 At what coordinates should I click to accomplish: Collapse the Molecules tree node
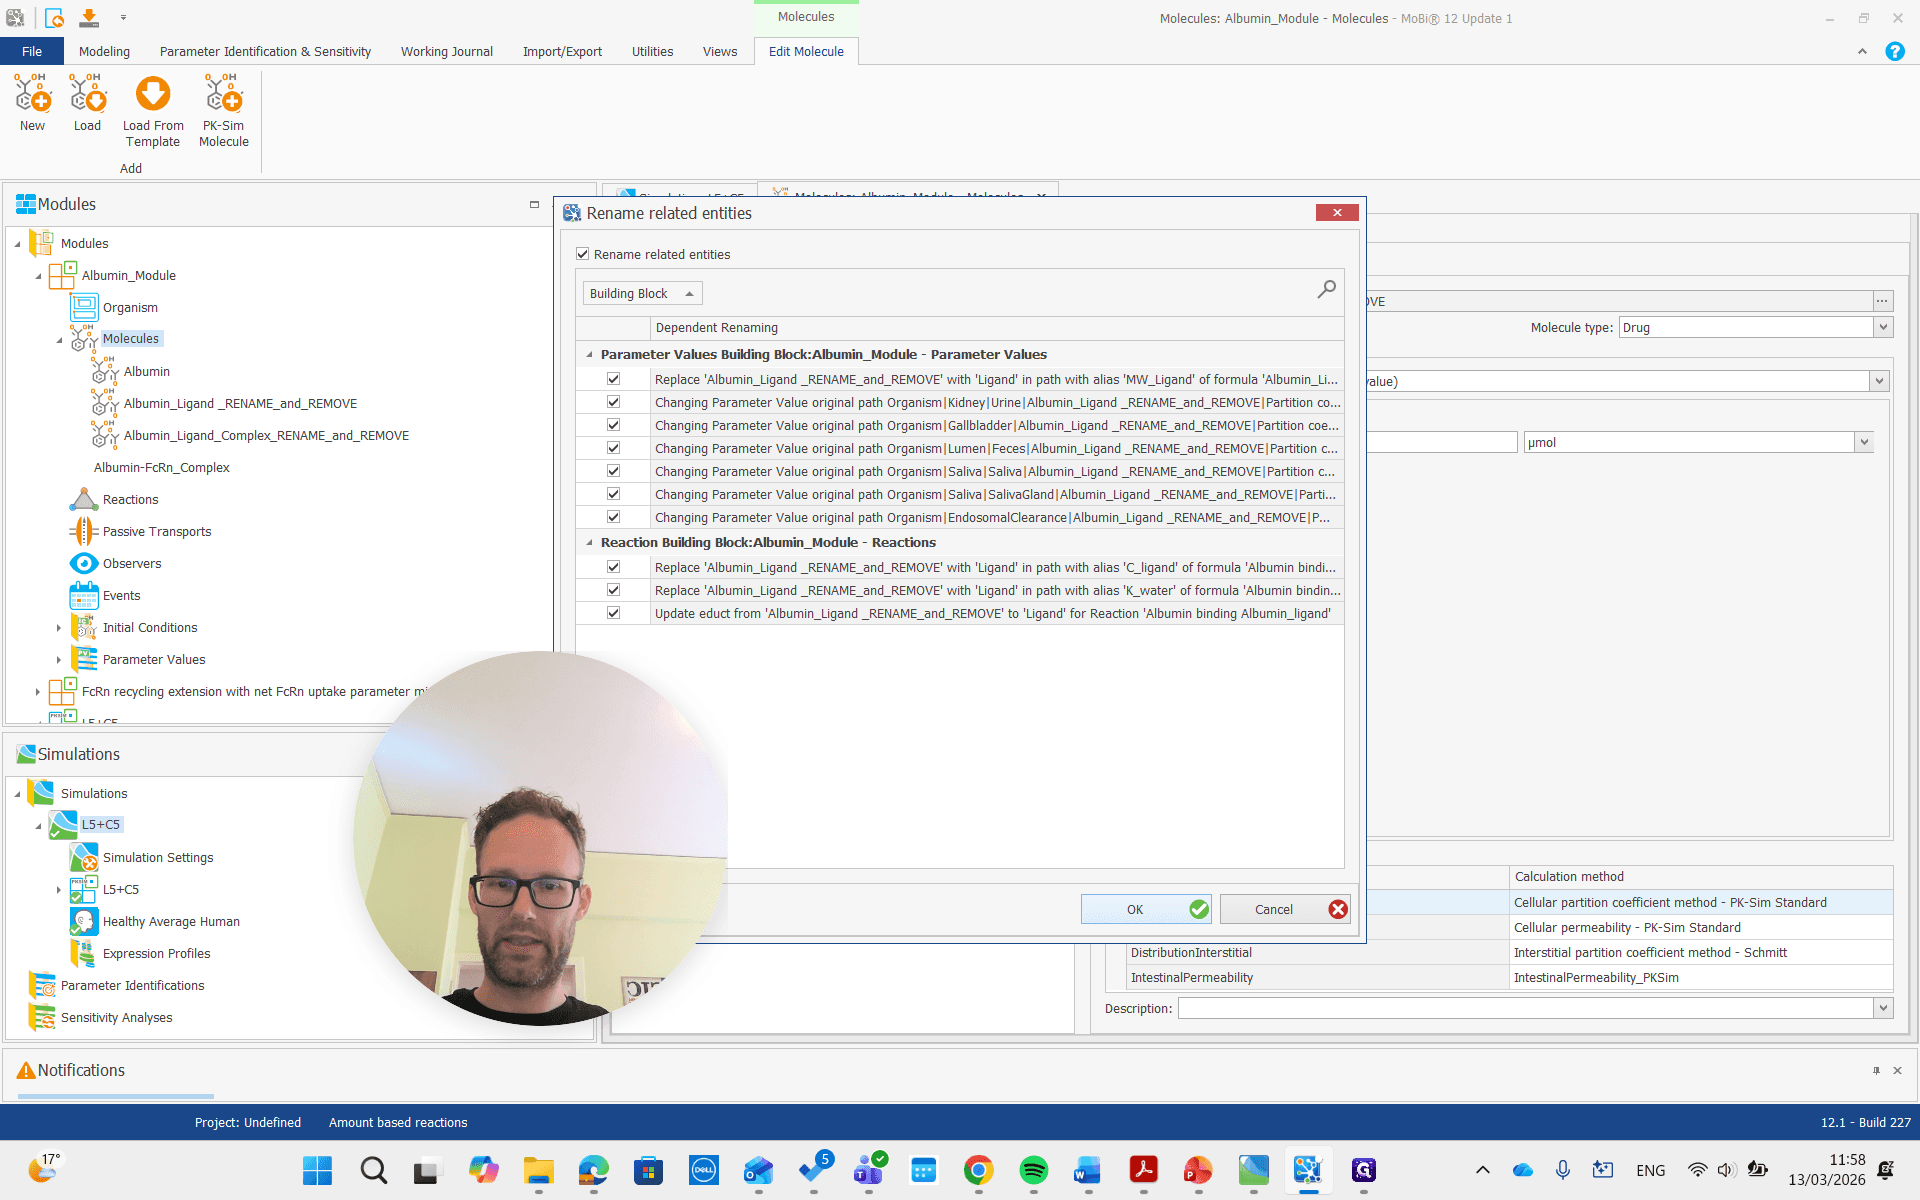coord(59,340)
